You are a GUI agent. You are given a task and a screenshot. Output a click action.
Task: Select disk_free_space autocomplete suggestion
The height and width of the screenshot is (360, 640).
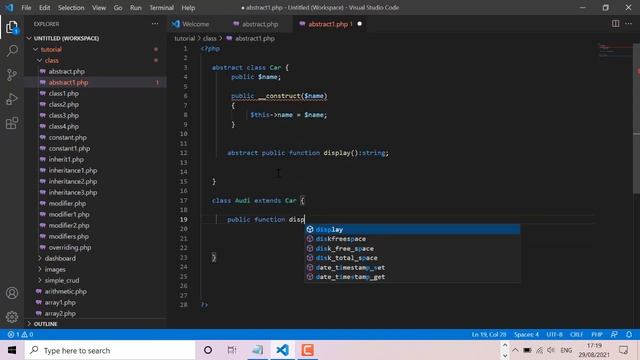coord(412,248)
